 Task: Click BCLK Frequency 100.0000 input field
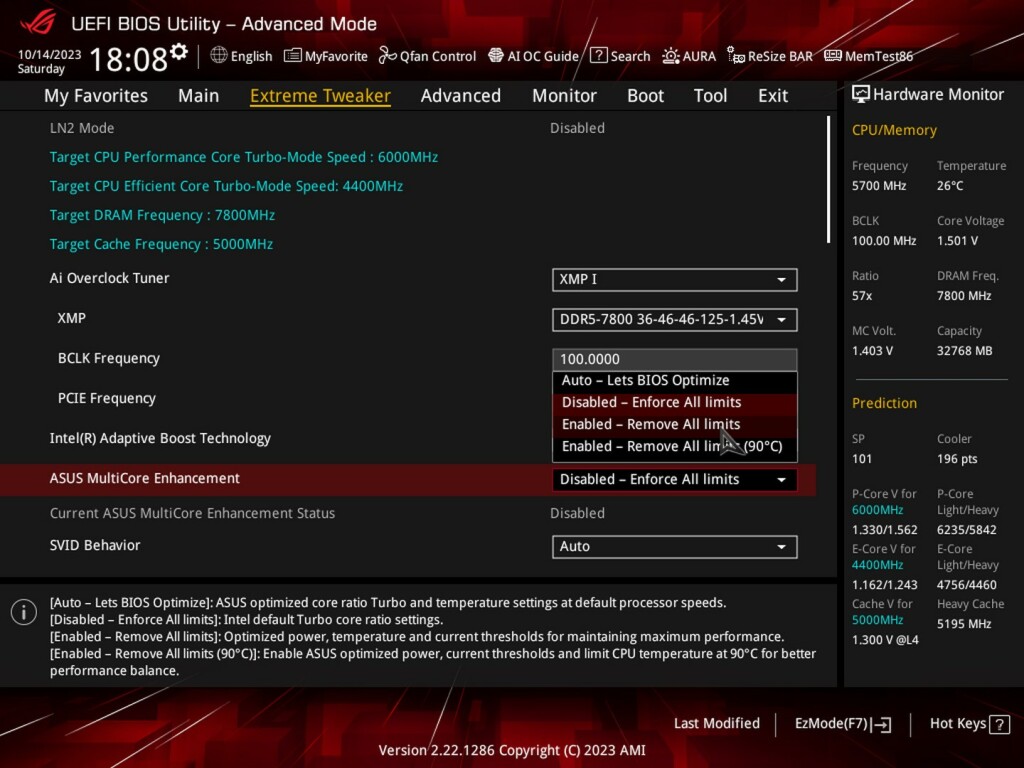point(675,359)
